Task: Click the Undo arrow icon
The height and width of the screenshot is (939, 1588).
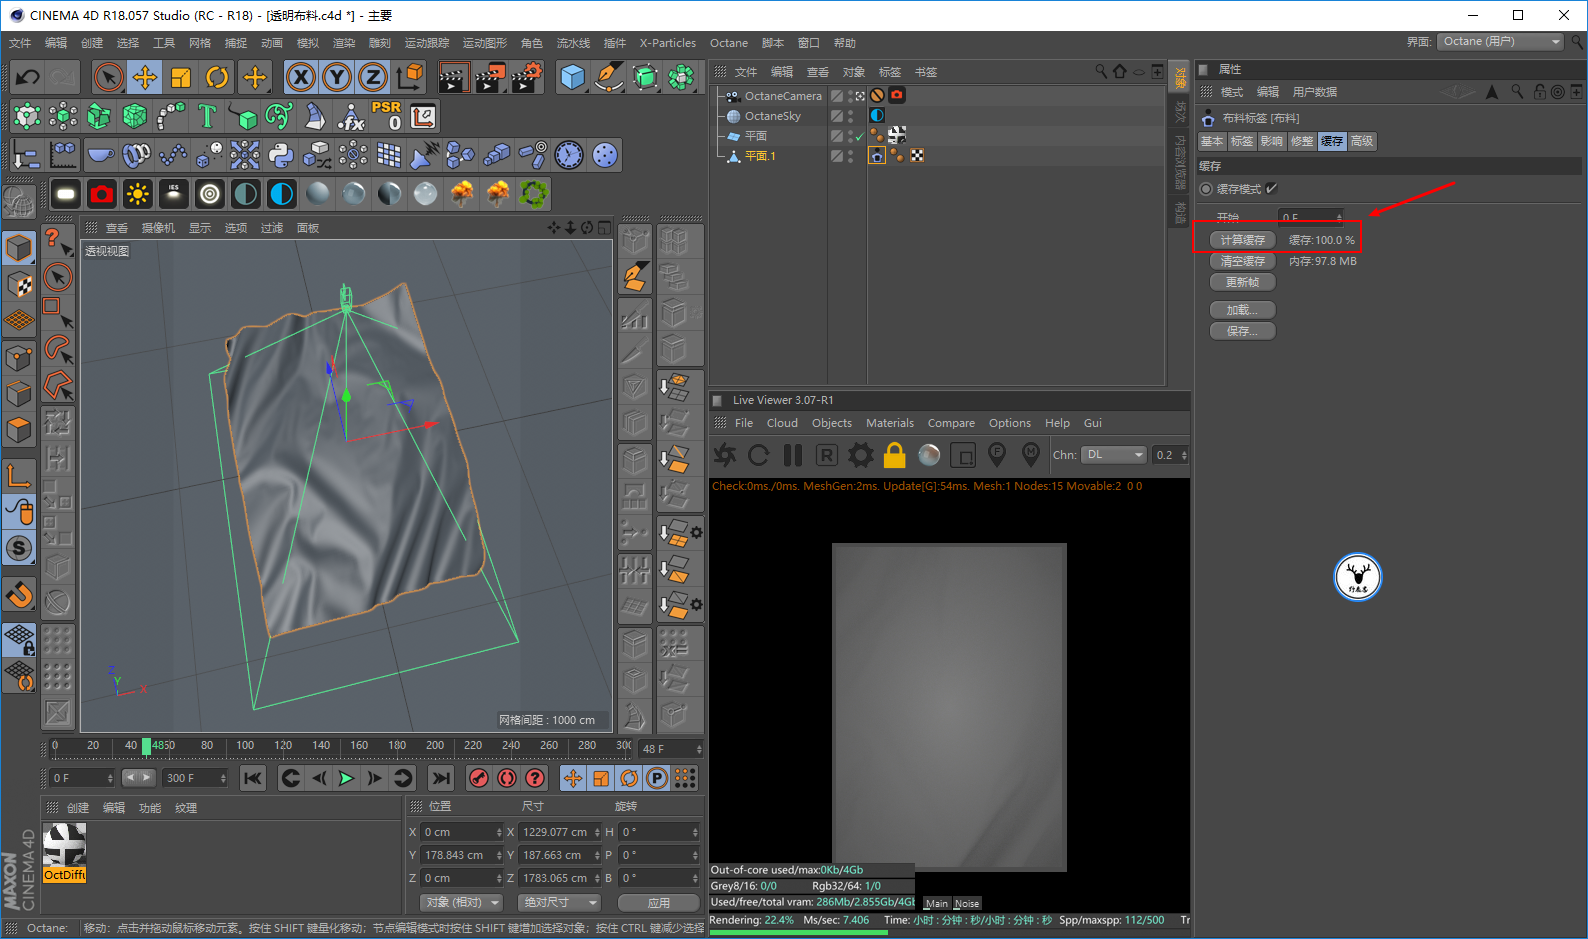Action: click(x=28, y=77)
